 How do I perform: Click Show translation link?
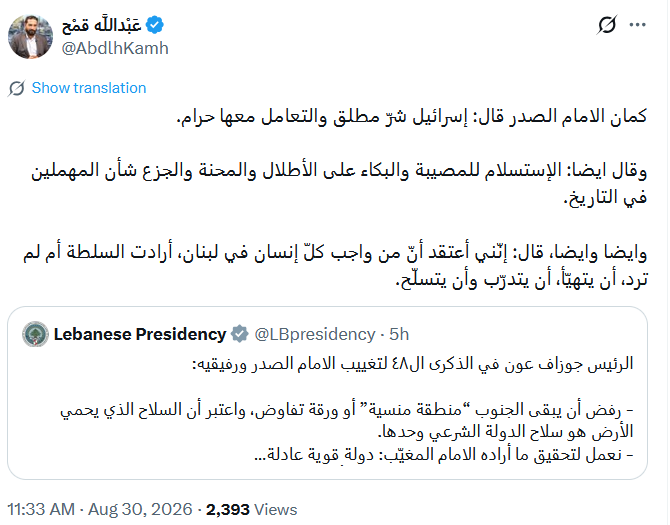click(x=89, y=88)
